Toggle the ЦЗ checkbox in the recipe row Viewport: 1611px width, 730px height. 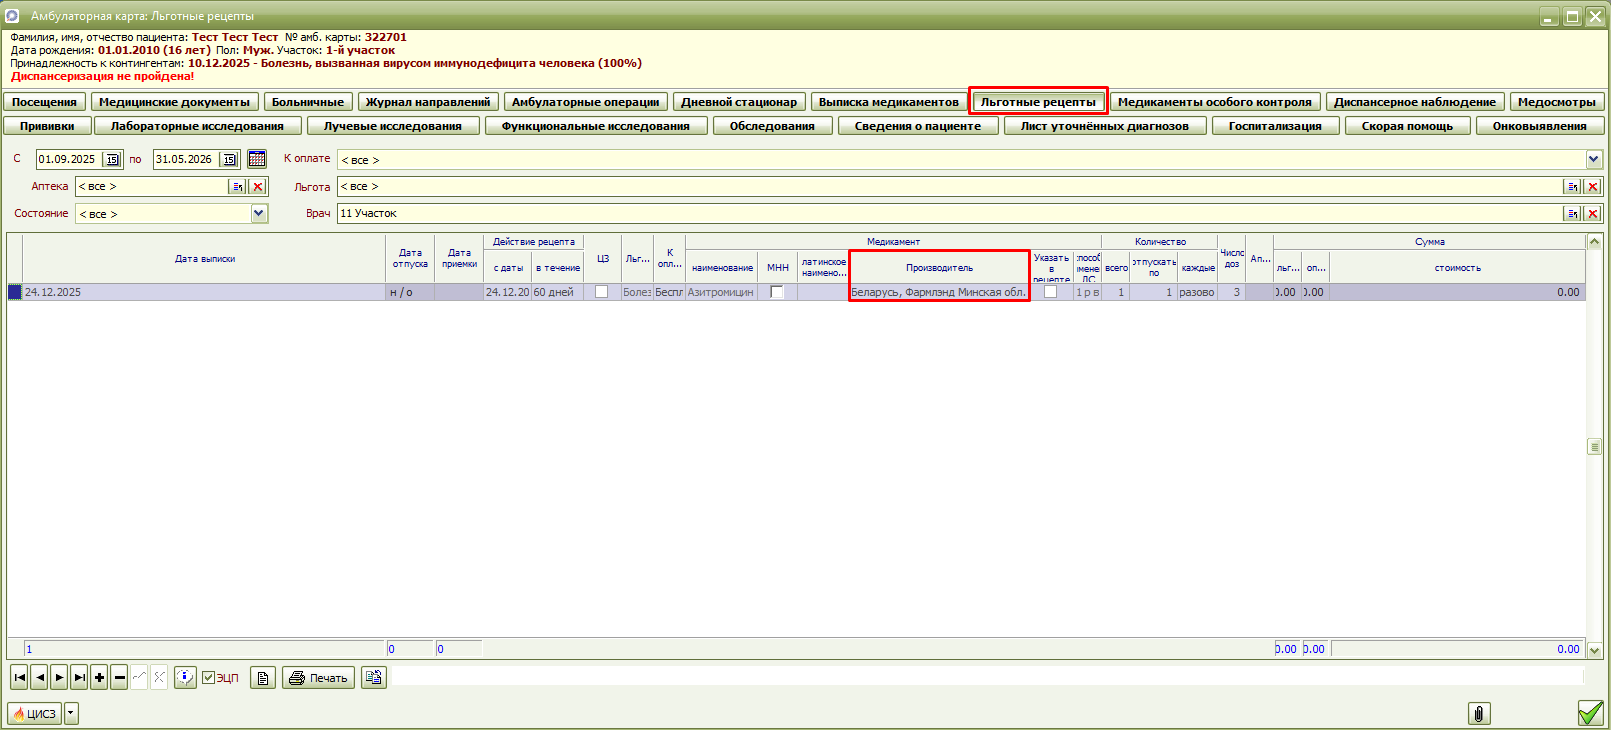601,292
